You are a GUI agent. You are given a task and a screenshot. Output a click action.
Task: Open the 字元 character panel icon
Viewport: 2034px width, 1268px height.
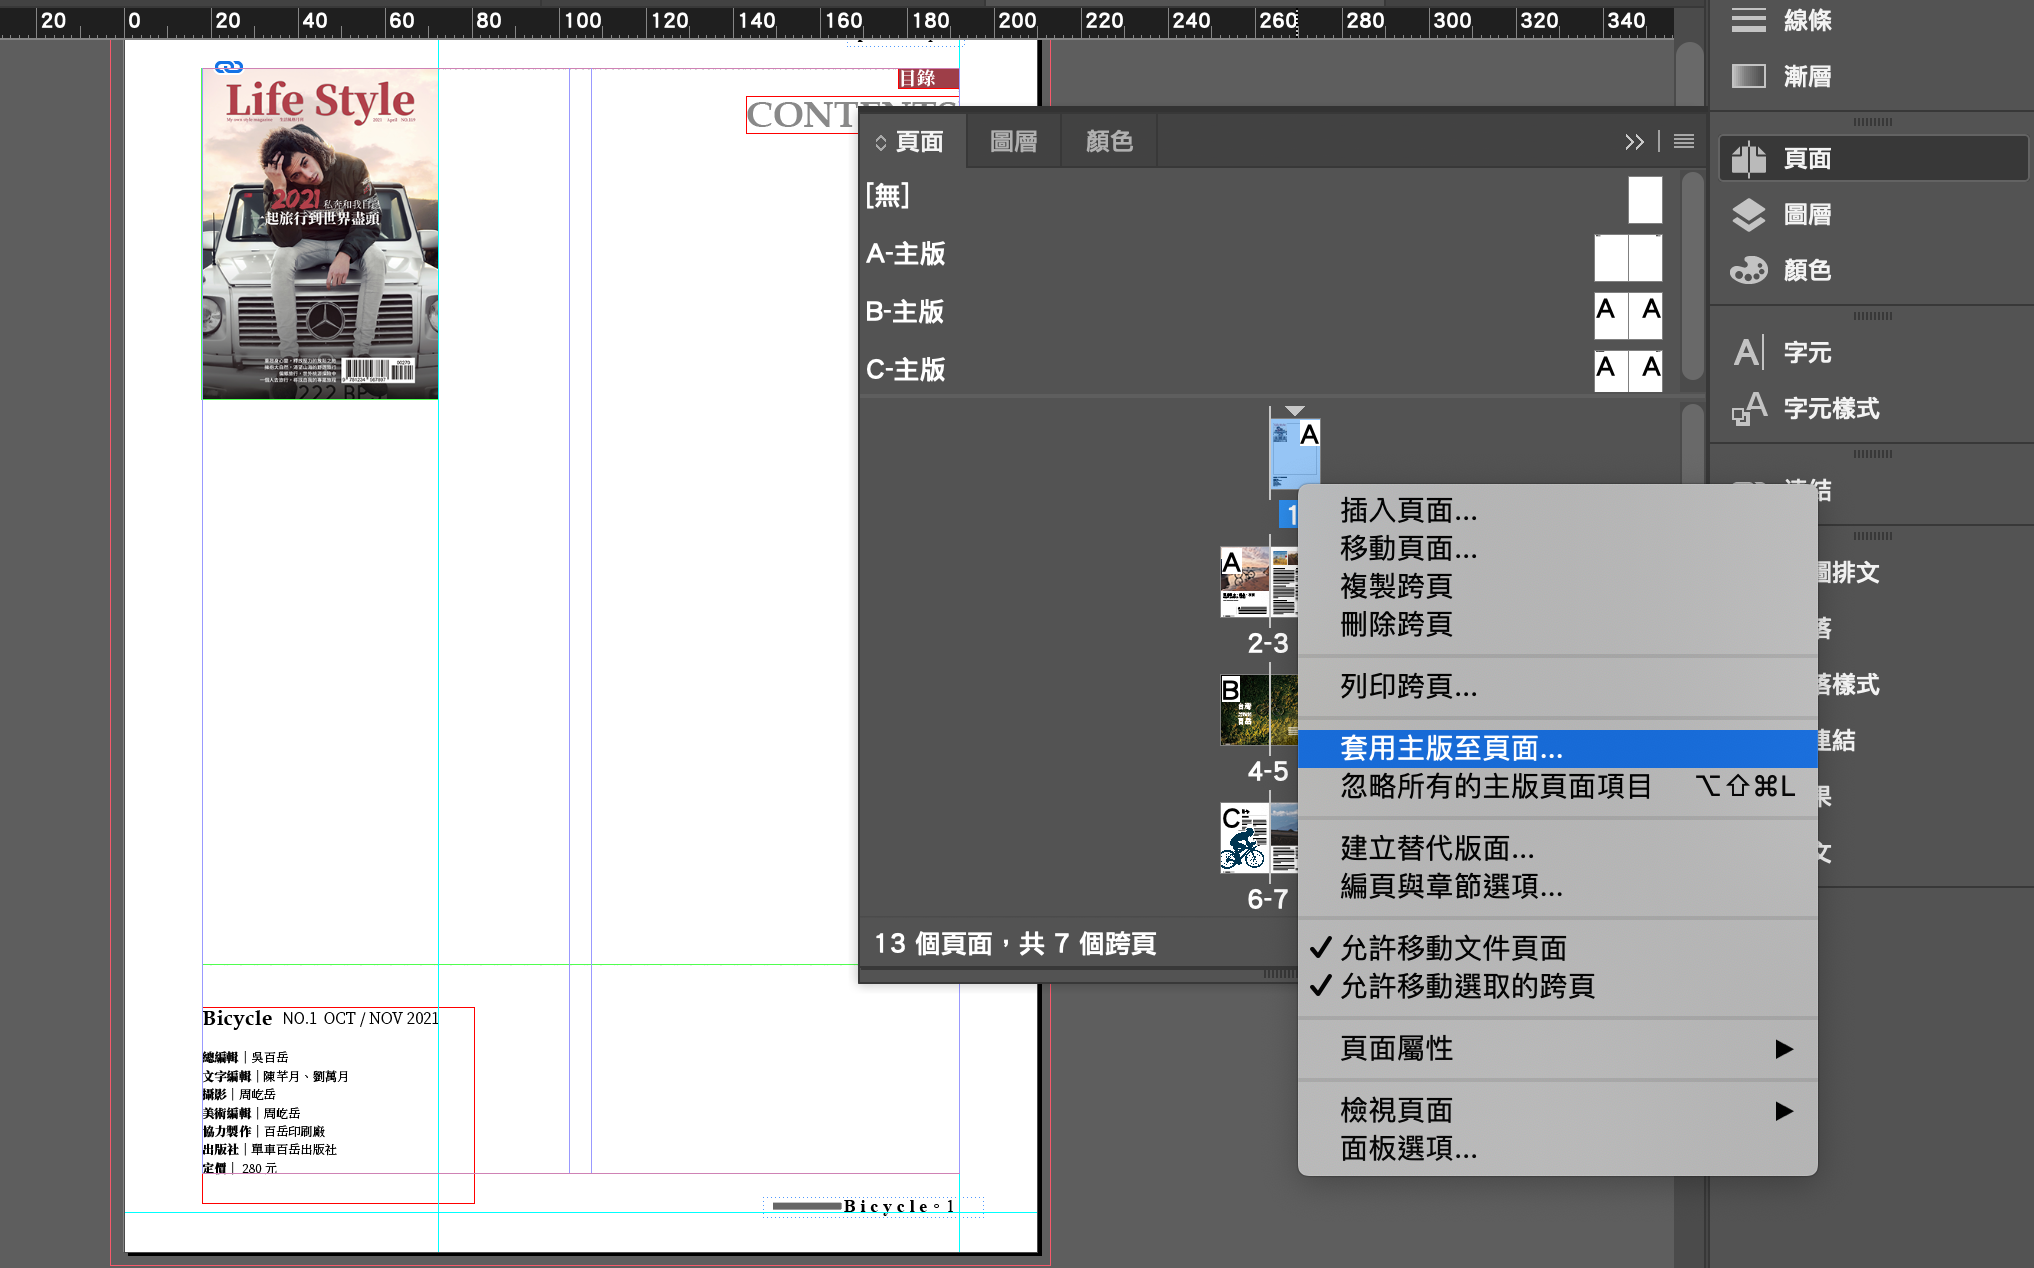[x=1749, y=352]
